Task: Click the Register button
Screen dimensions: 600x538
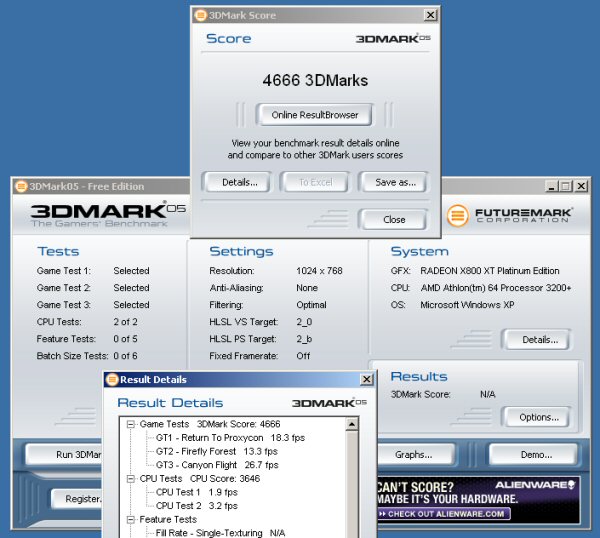Action: pos(77,499)
